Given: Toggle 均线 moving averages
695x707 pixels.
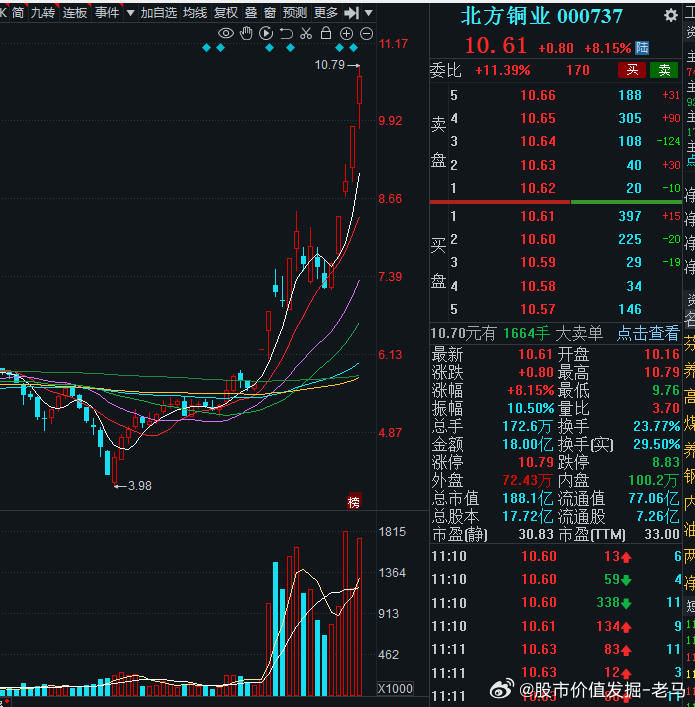Looking at the screenshot, I should pyautogui.click(x=195, y=13).
